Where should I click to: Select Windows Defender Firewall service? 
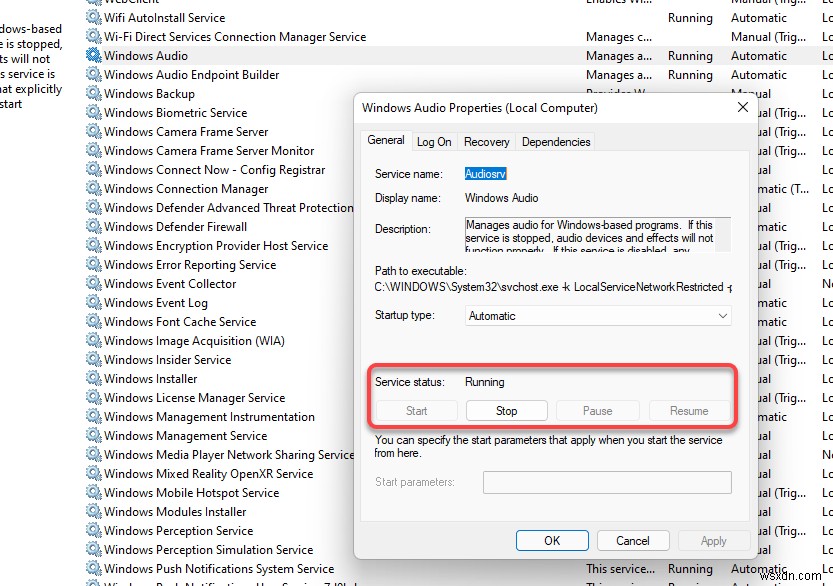[175, 226]
